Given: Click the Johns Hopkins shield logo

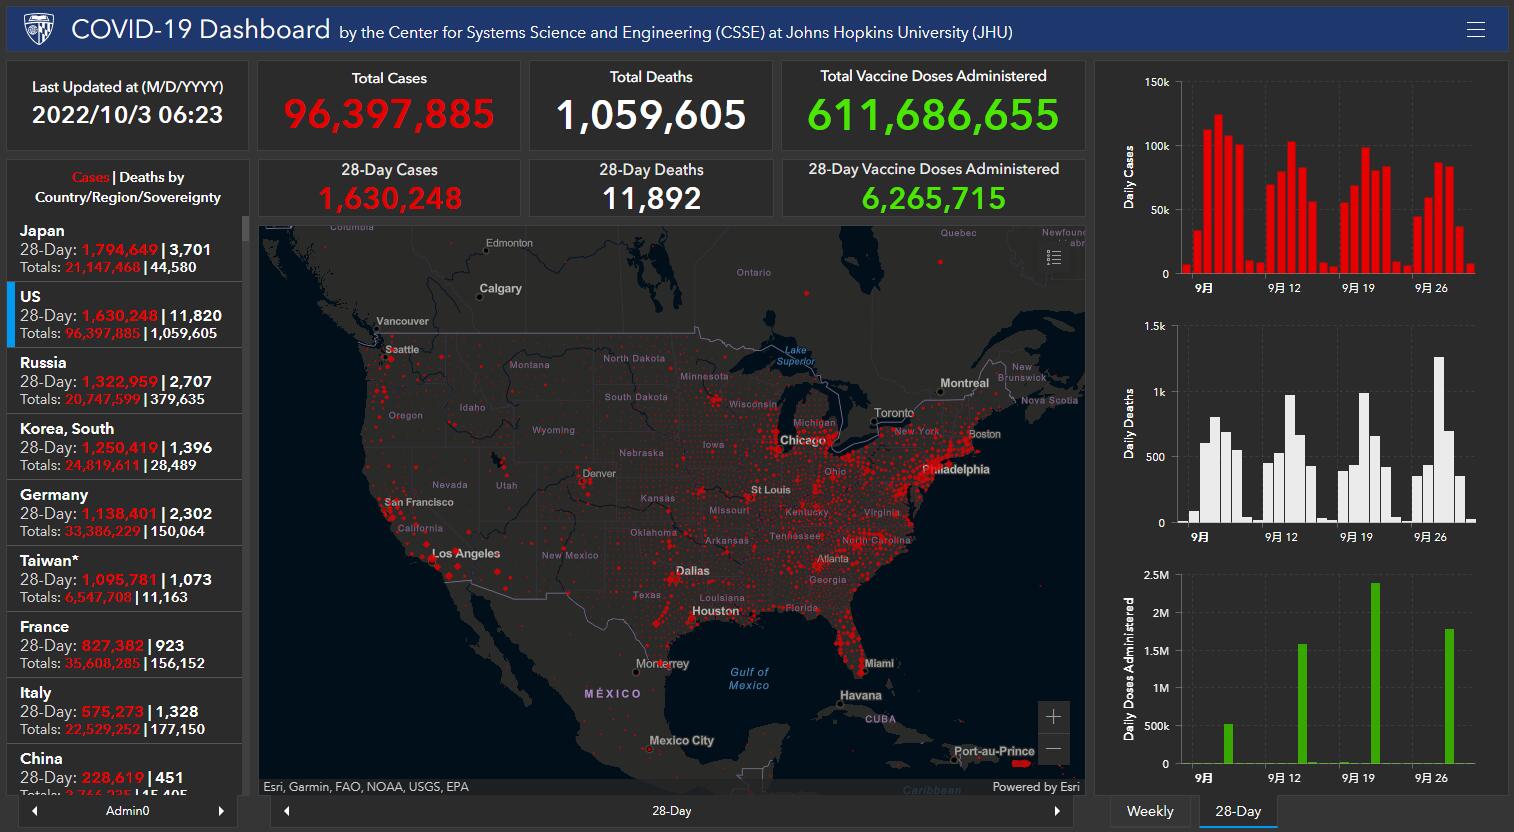Looking at the screenshot, I should click(39, 29).
